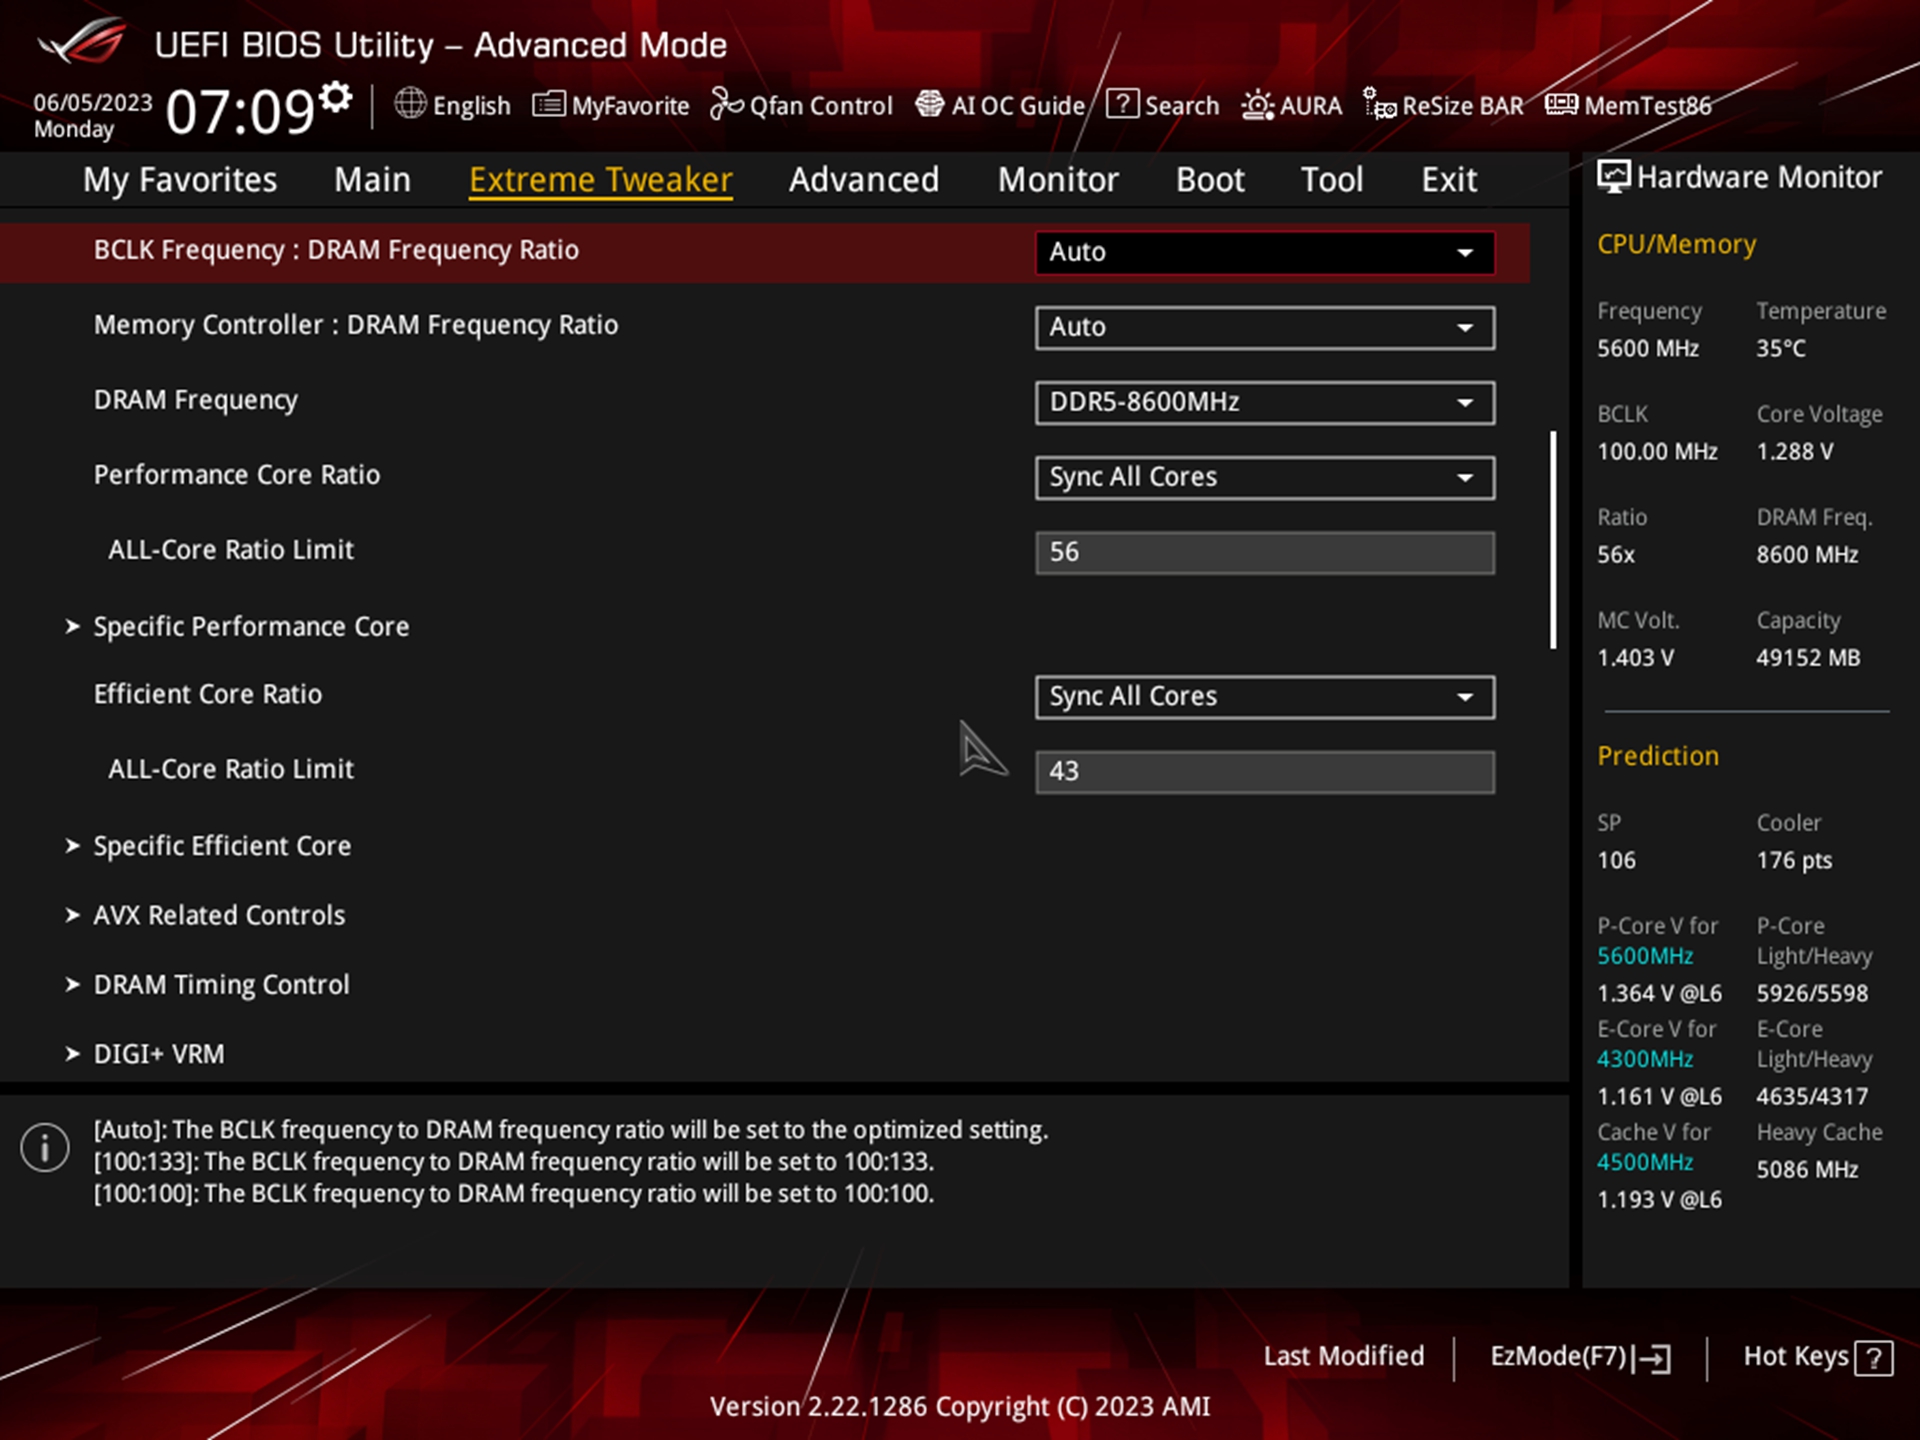Open ReSize BAR settings
The width and height of the screenshot is (1920, 1440).
click(1442, 105)
